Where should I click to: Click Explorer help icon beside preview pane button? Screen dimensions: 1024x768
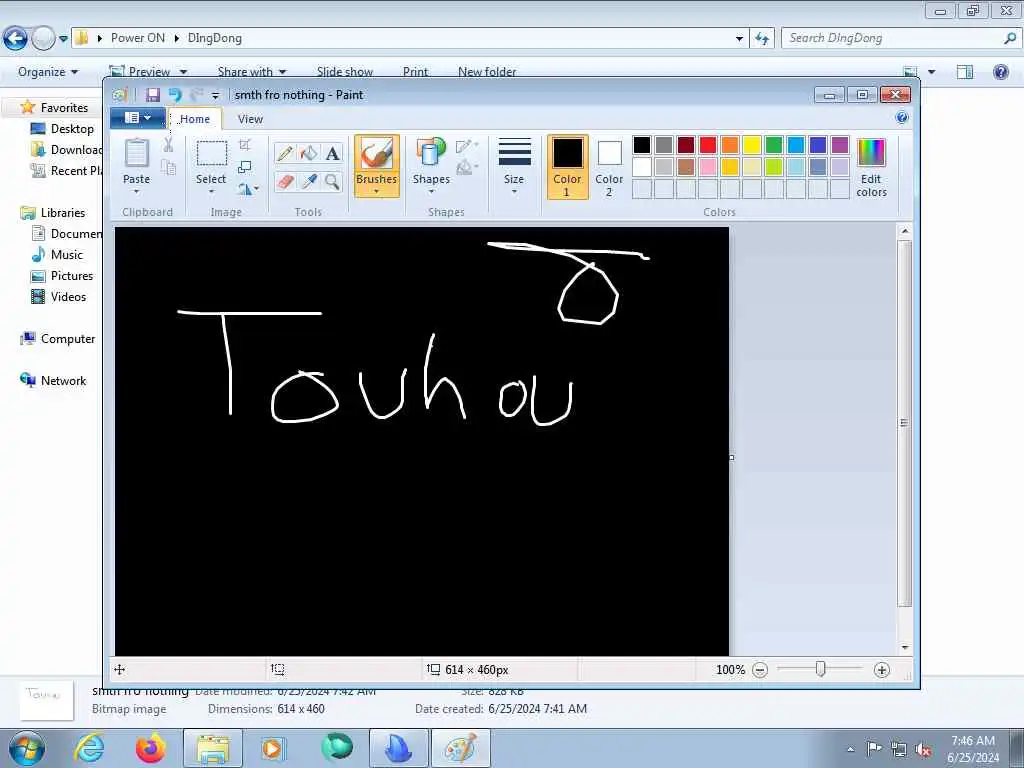click(1000, 72)
